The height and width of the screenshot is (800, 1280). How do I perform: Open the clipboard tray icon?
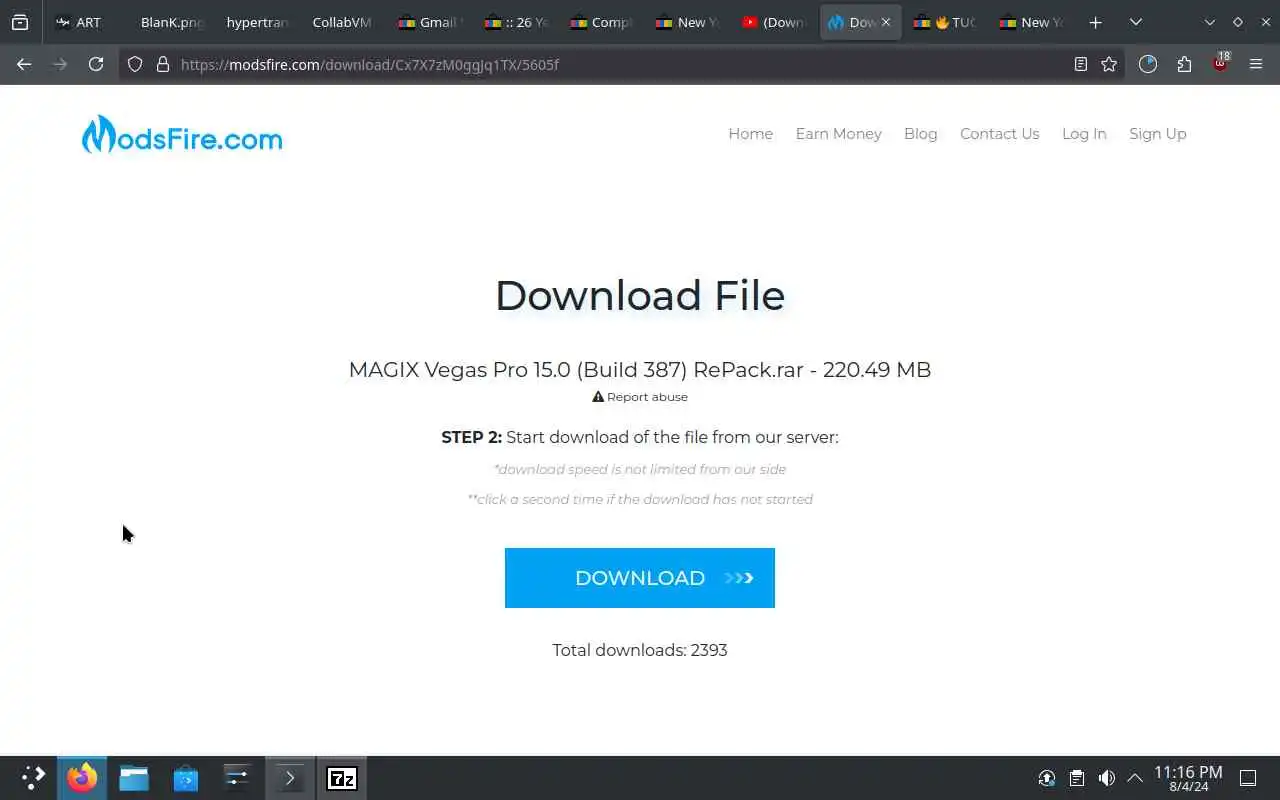point(1077,778)
